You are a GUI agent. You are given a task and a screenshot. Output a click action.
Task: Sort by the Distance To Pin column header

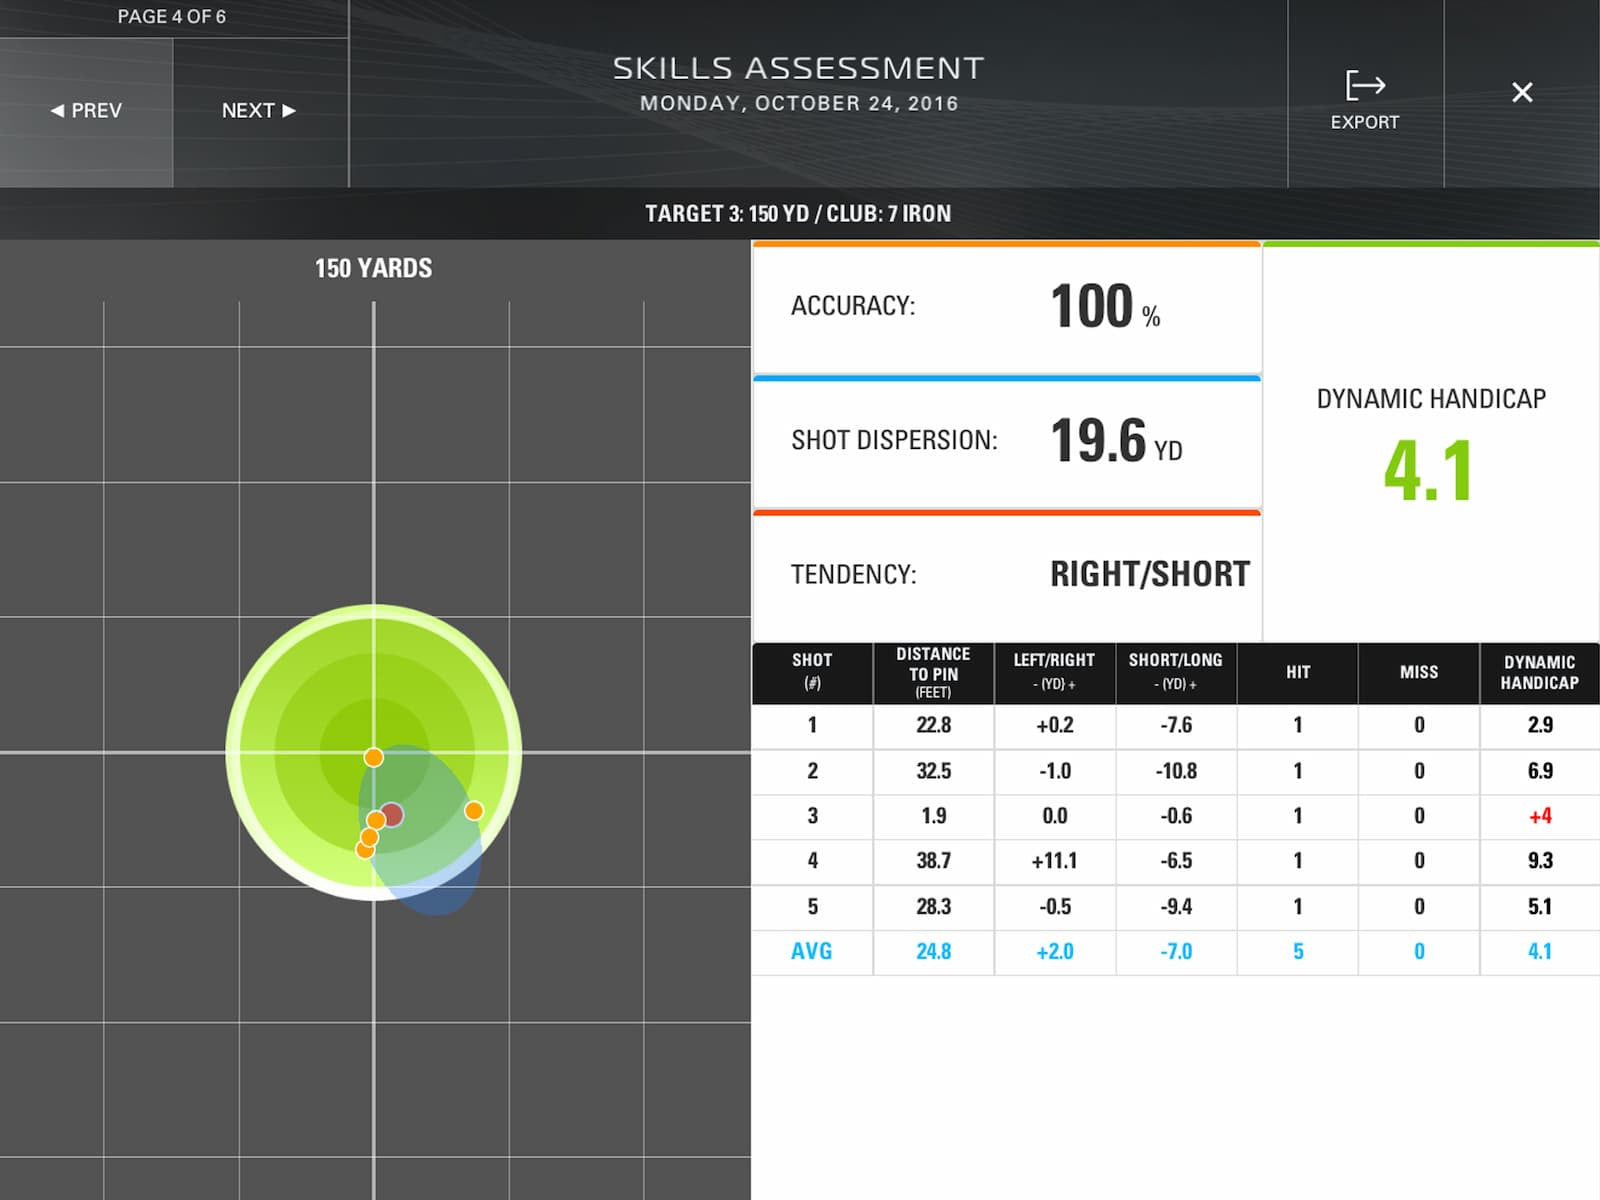933,673
